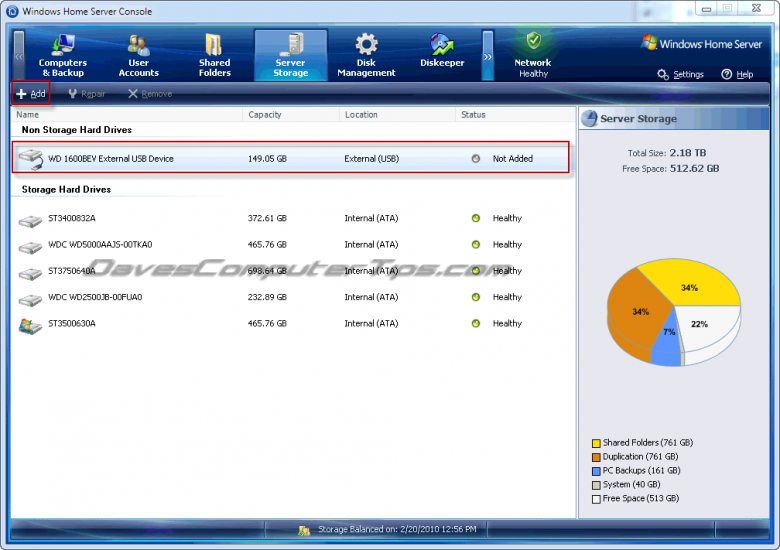Image resolution: width=780 pixels, height=550 pixels.
Task: Sort by the Status column header
Action: click(x=473, y=115)
